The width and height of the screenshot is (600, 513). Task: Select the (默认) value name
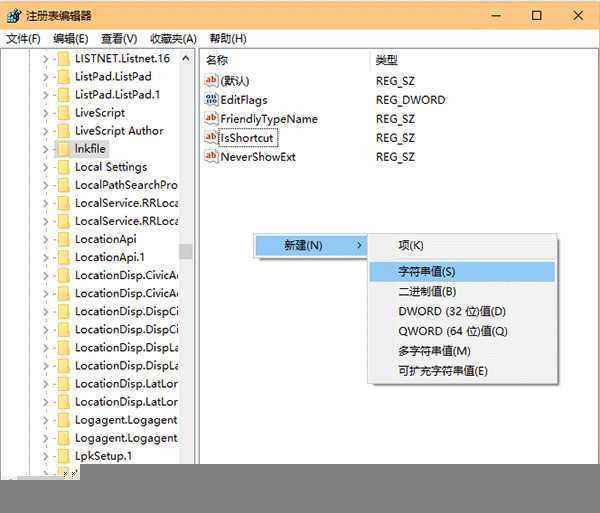235,81
